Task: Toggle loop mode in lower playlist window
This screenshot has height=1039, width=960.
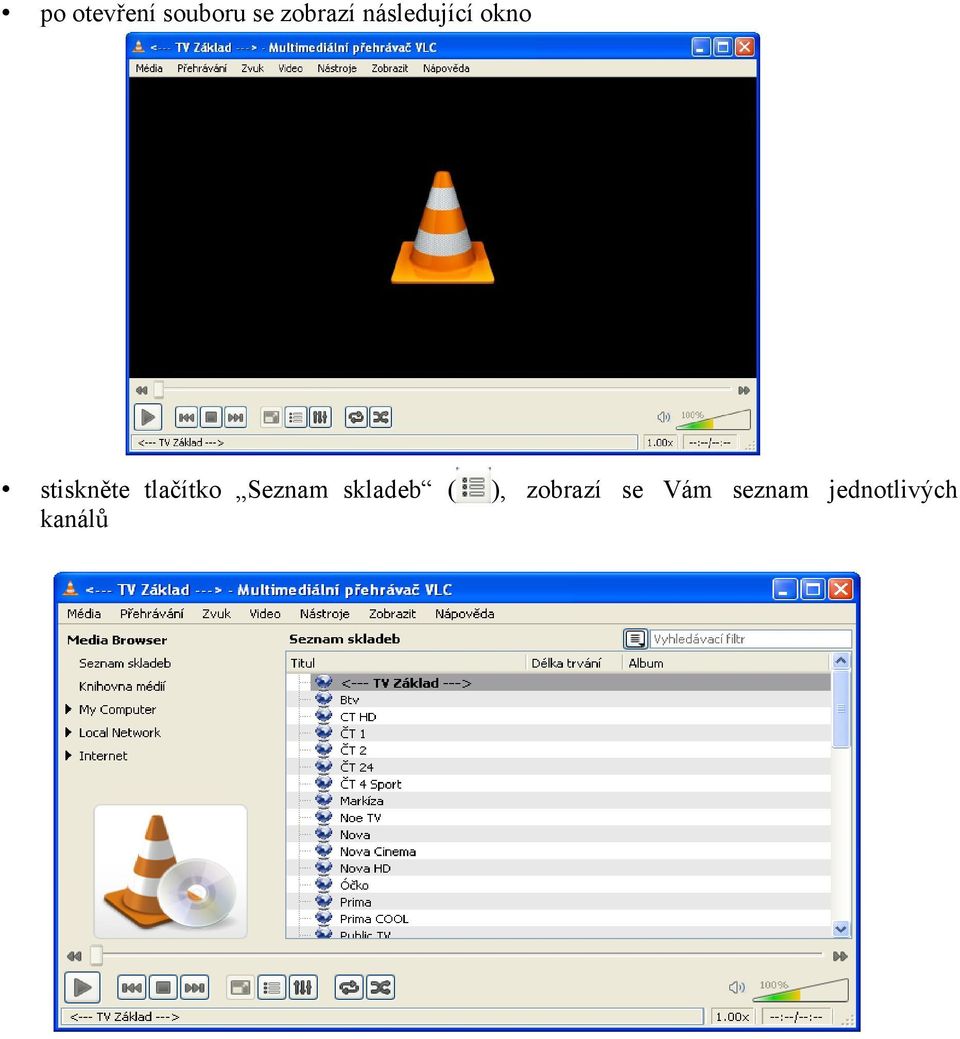Action: click(x=348, y=988)
